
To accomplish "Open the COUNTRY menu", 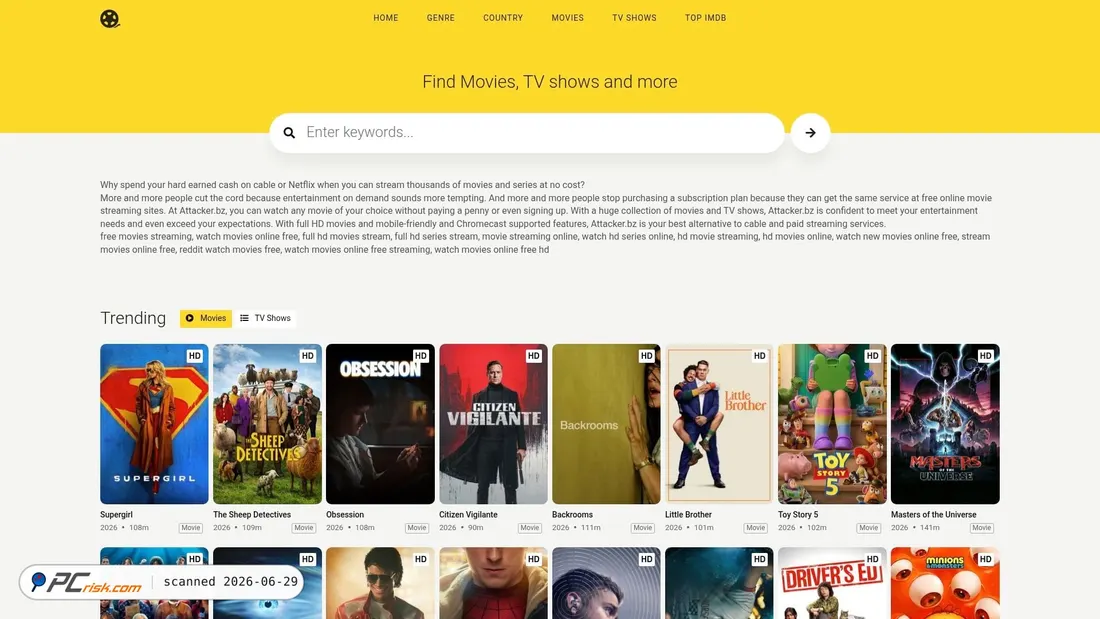I will tap(503, 18).
